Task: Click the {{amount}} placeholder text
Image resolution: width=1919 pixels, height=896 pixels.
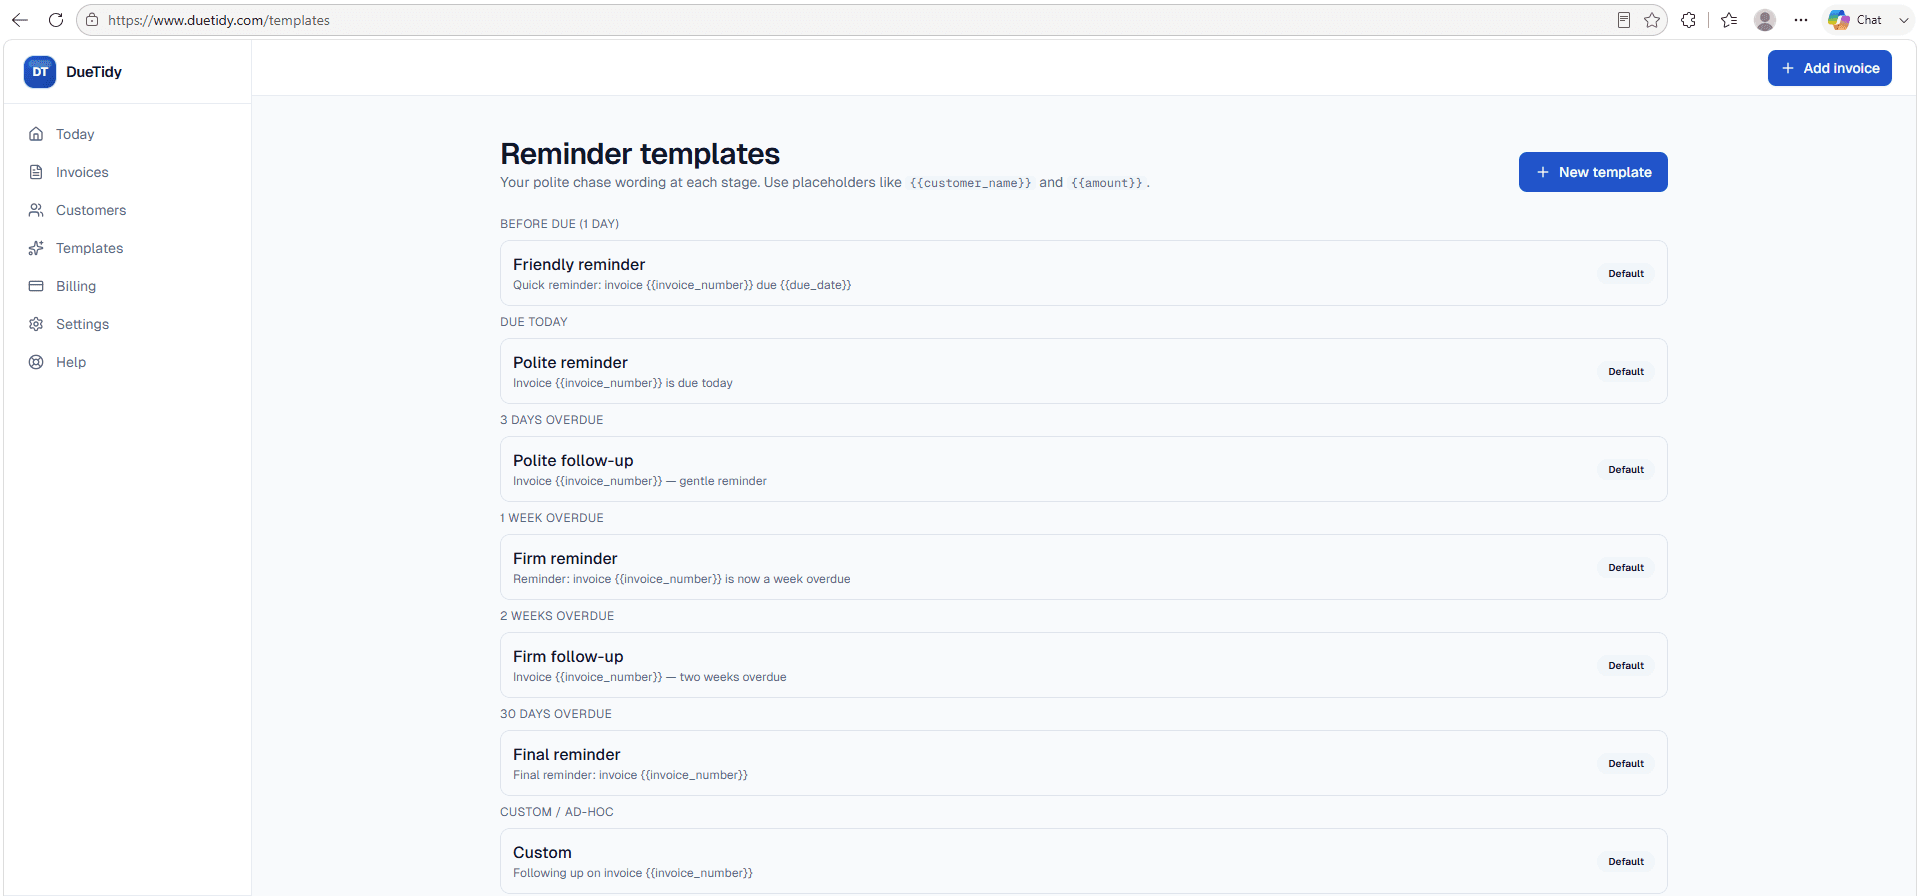Action: click(x=1106, y=183)
